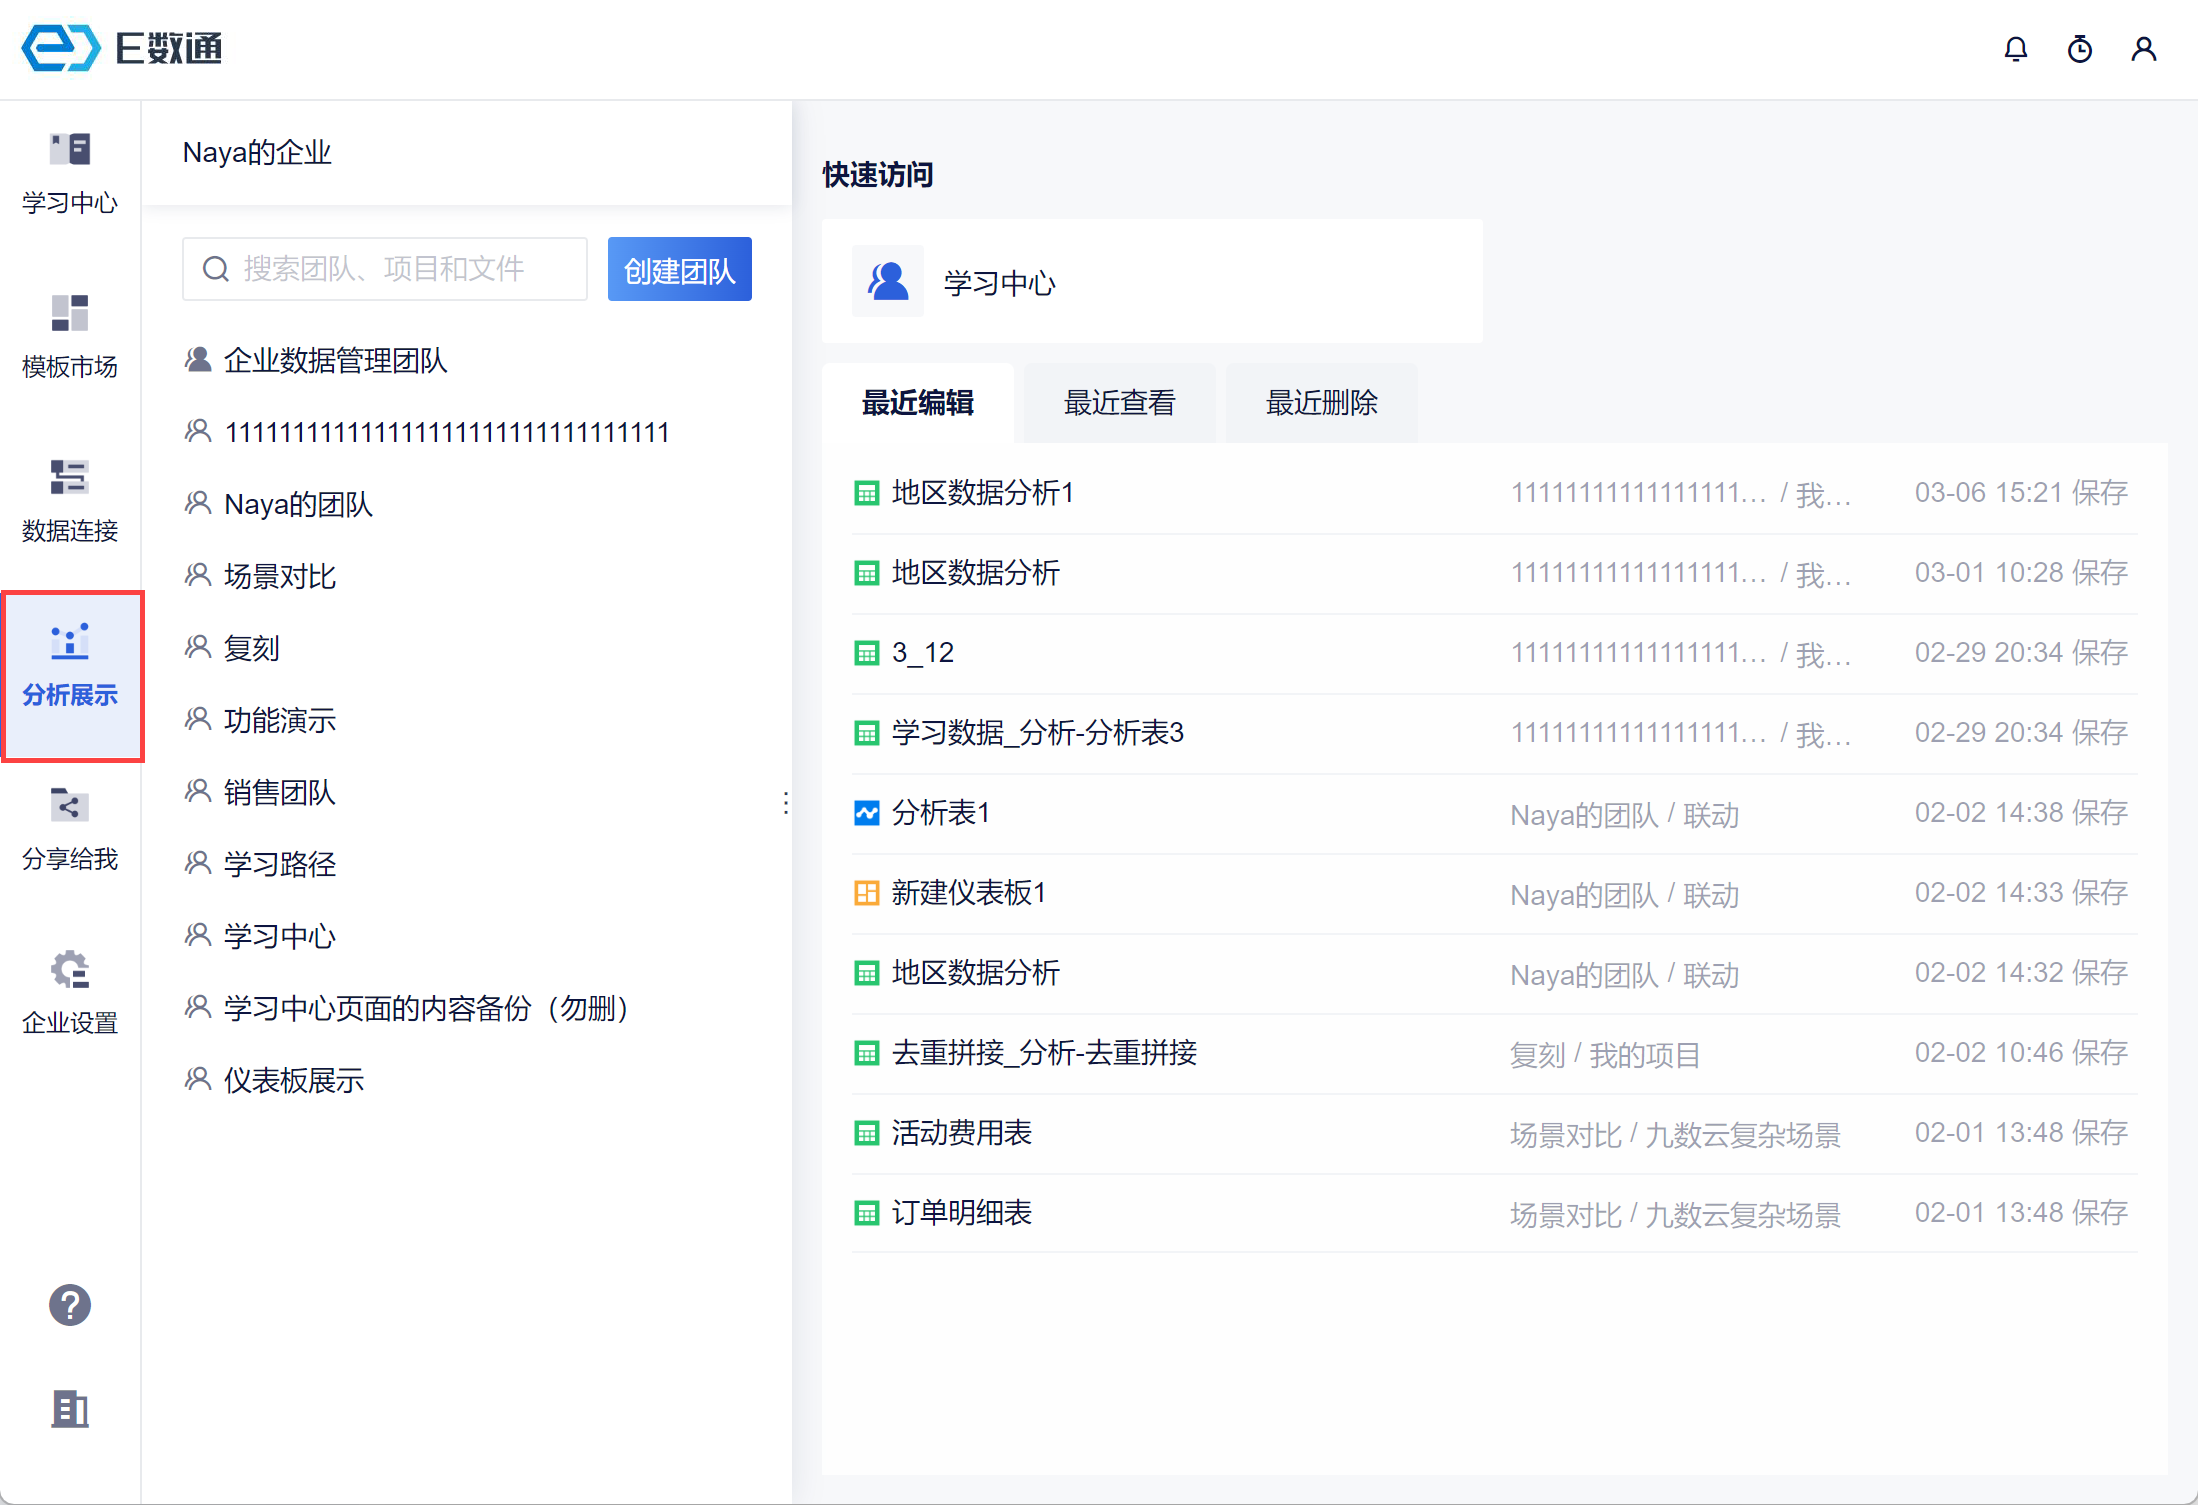
Task: Open the 新建仪表板1 dashboard file
Action: (968, 893)
